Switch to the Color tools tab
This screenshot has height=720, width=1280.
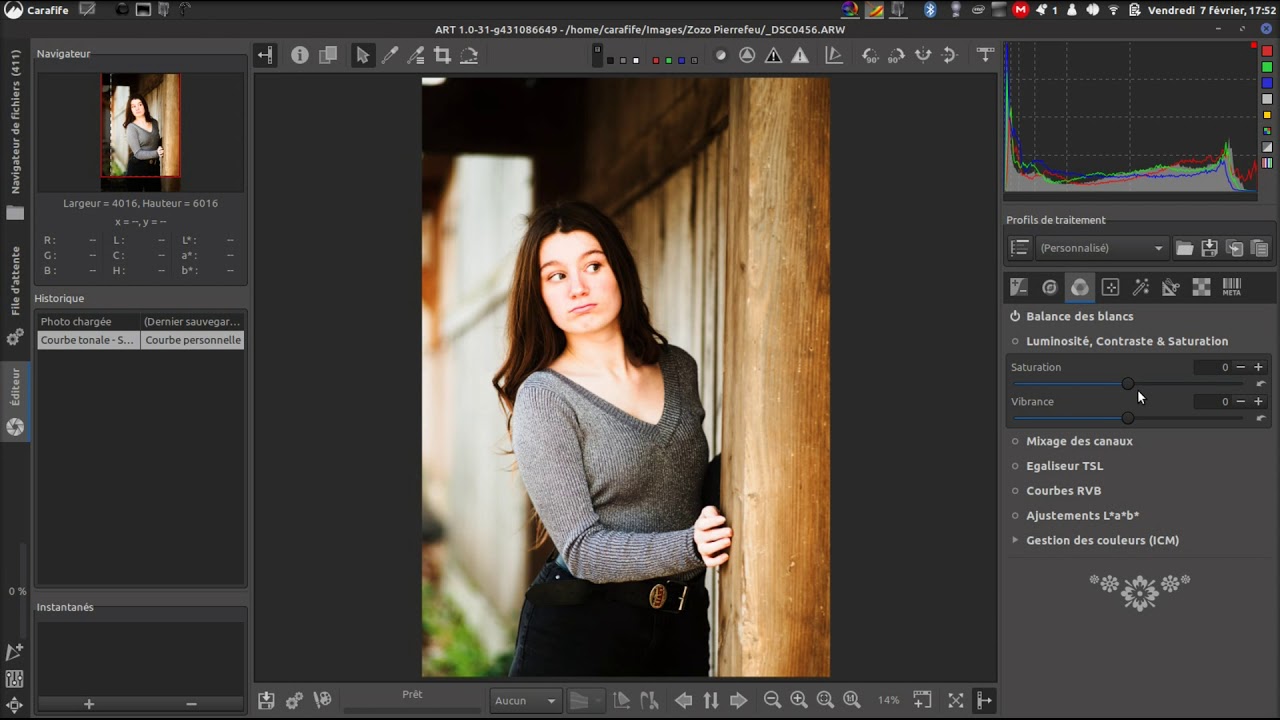tap(1080, 287)
